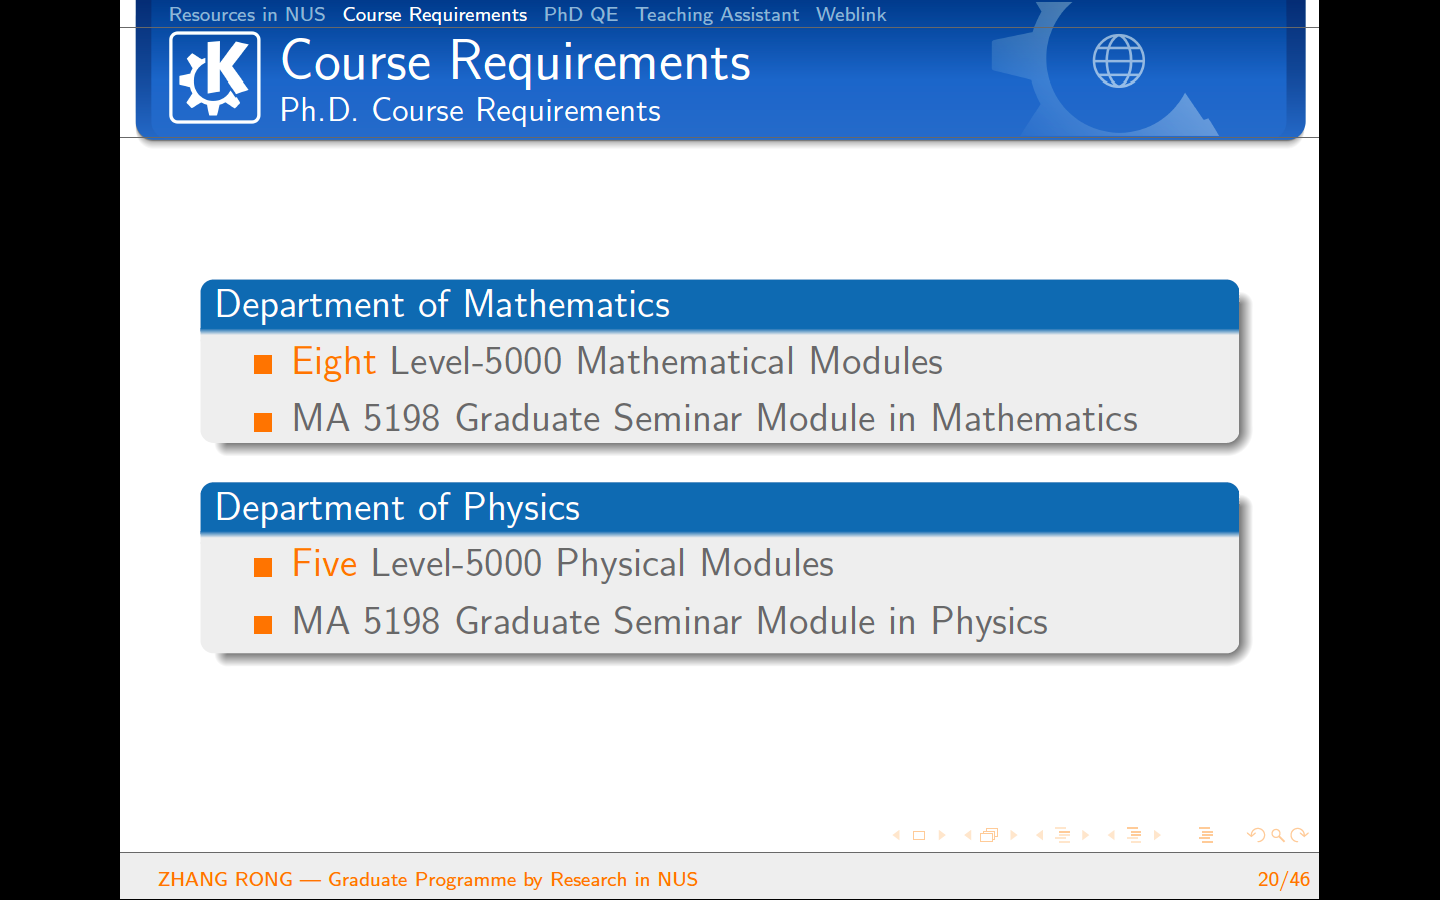This screenshot has width=1440, height=900.
Task: Go to the PhD QE section
Action: (x=580, y=14)
